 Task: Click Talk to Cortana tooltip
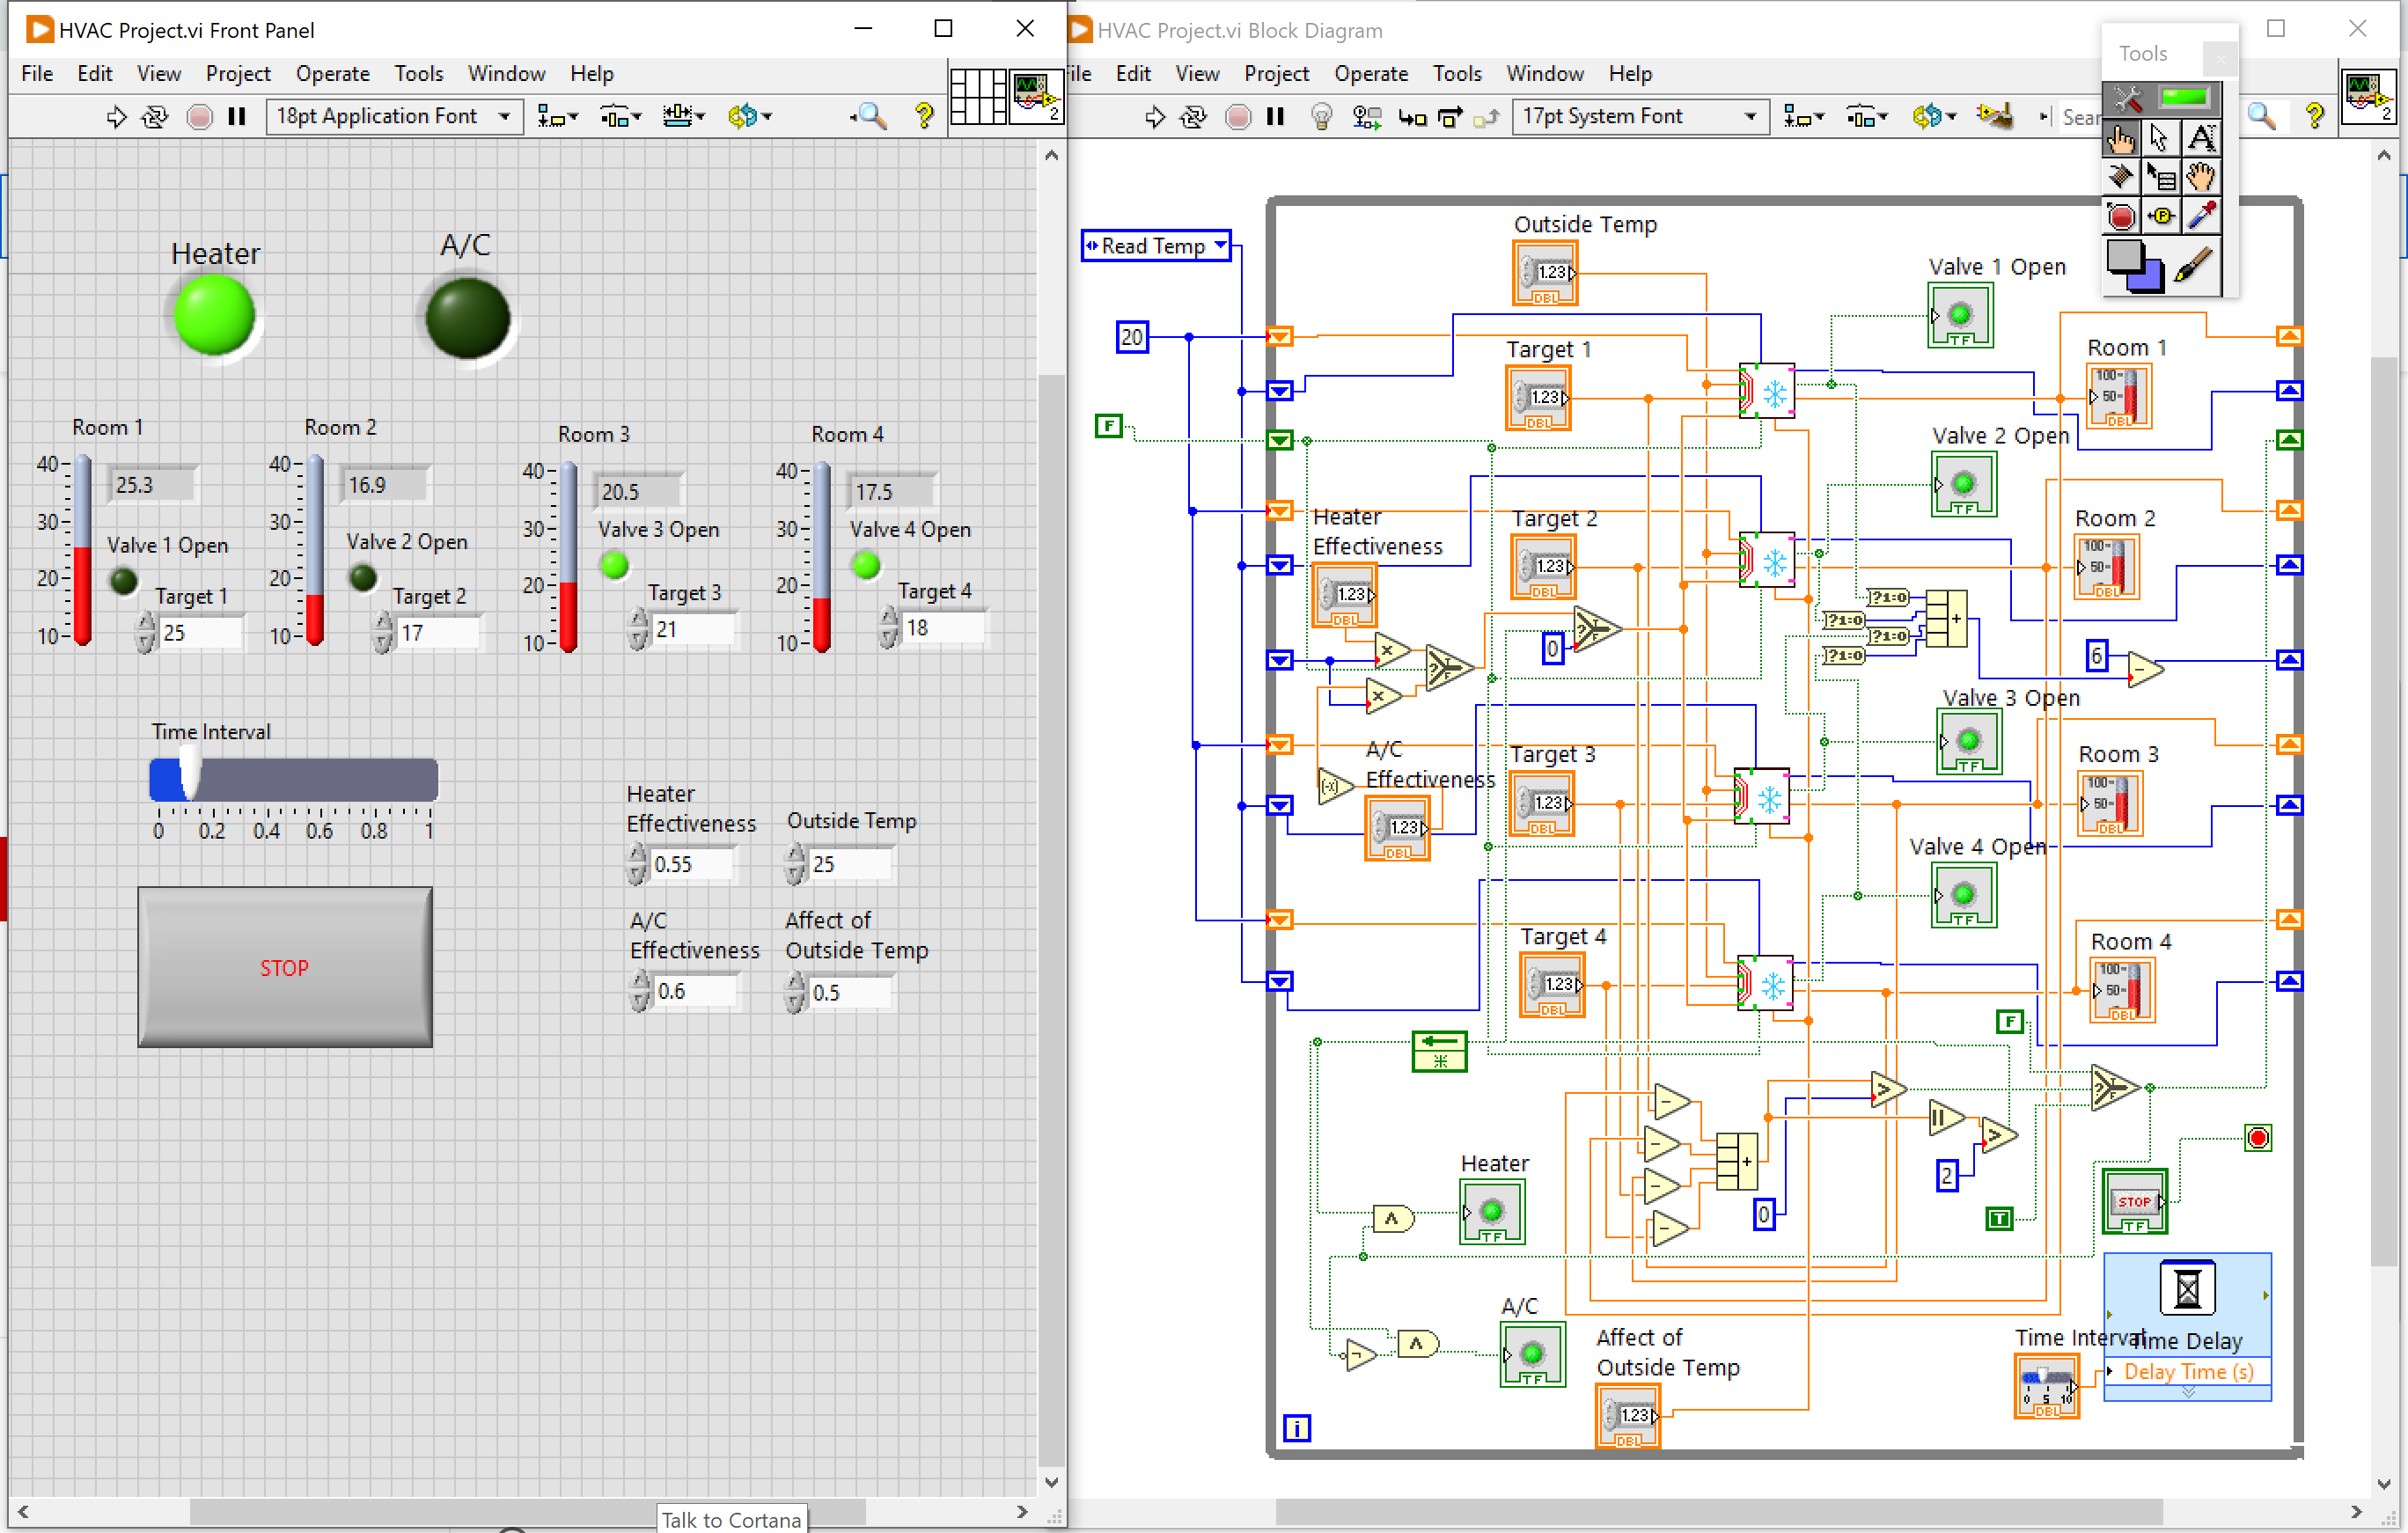pyautogui.click(x=732, y=1519)
